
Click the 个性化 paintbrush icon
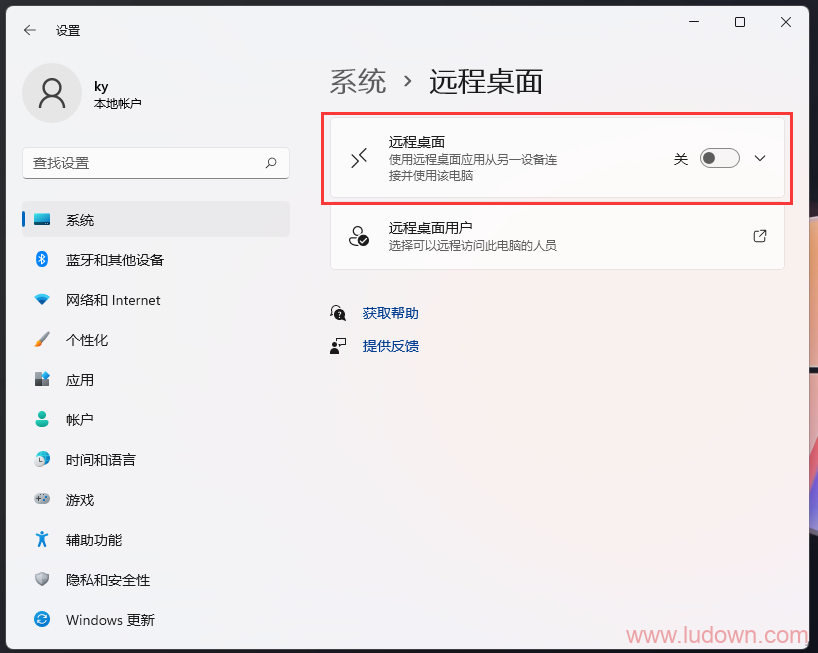[42, 340]
